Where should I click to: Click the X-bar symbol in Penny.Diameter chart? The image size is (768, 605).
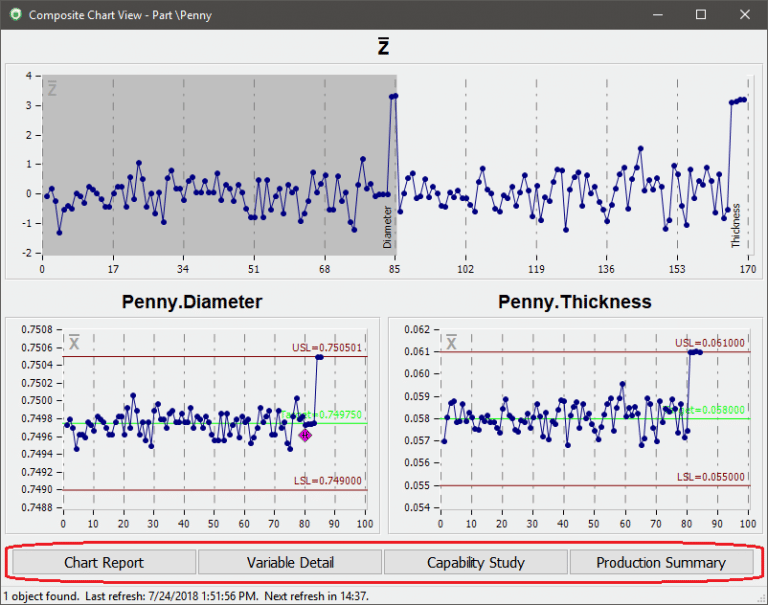point(73,343)
